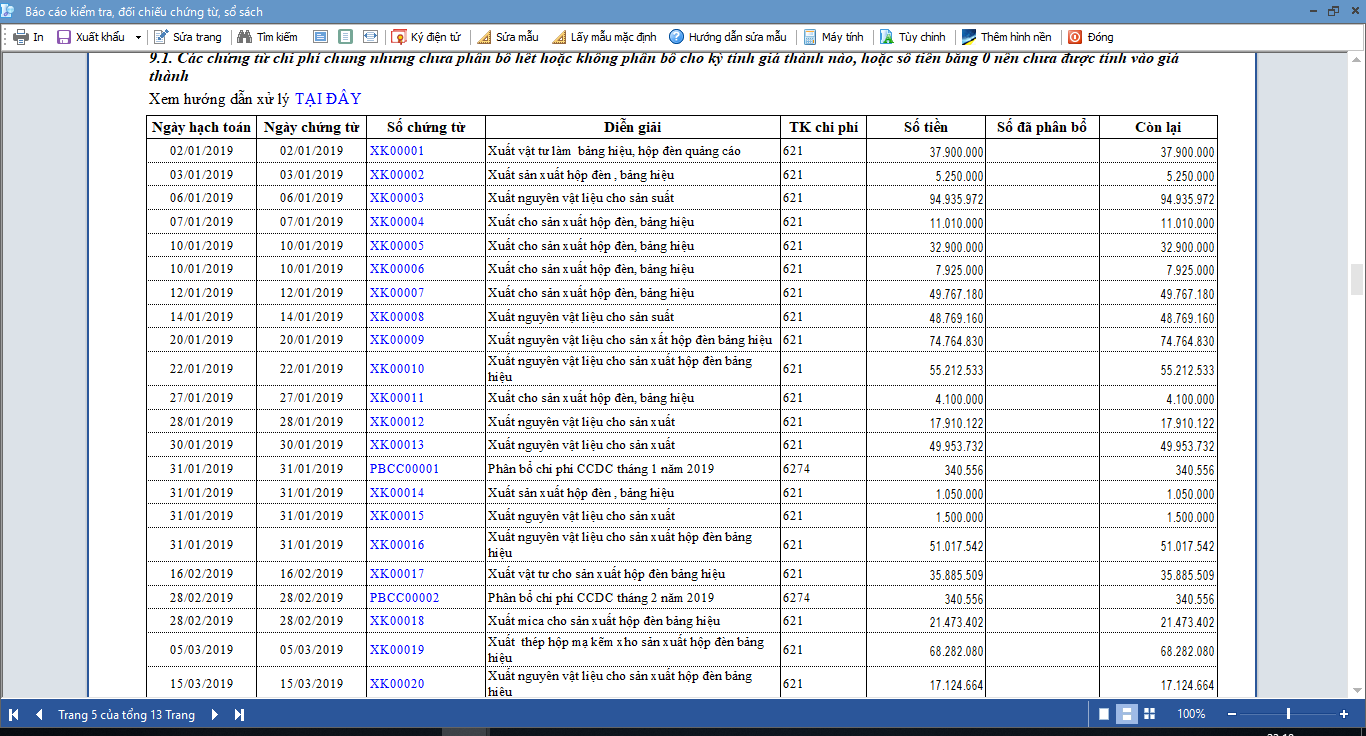Open Tìm kiếm binoculars search
This screenshot has height=736, width=1366.
[x=267, y=37]
